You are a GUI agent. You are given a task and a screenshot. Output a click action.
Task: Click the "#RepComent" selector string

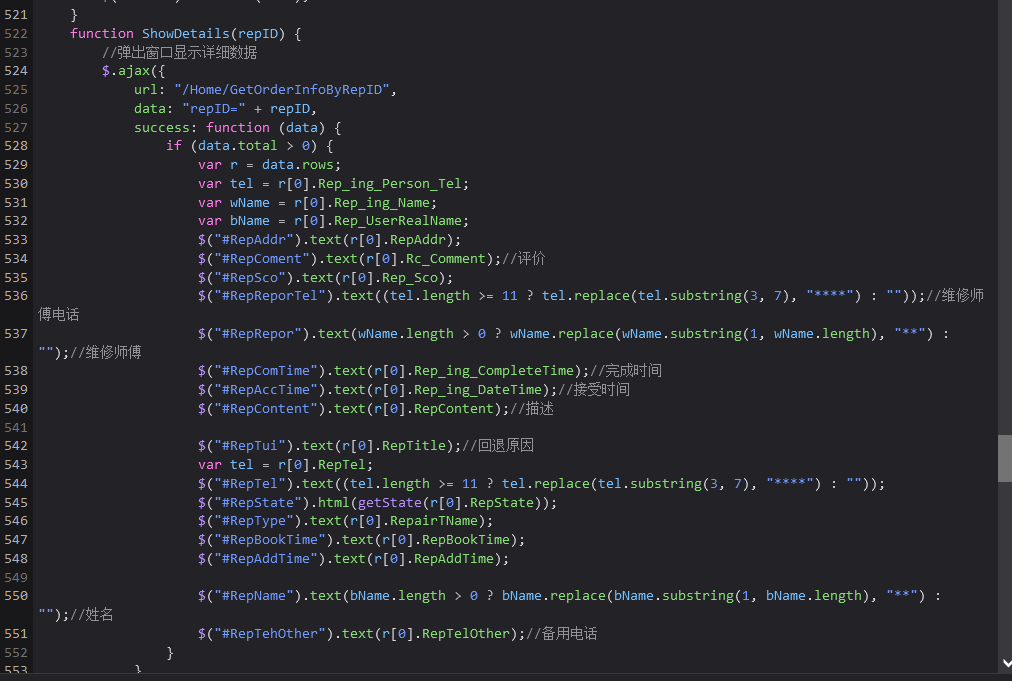[x=262, y=259]
